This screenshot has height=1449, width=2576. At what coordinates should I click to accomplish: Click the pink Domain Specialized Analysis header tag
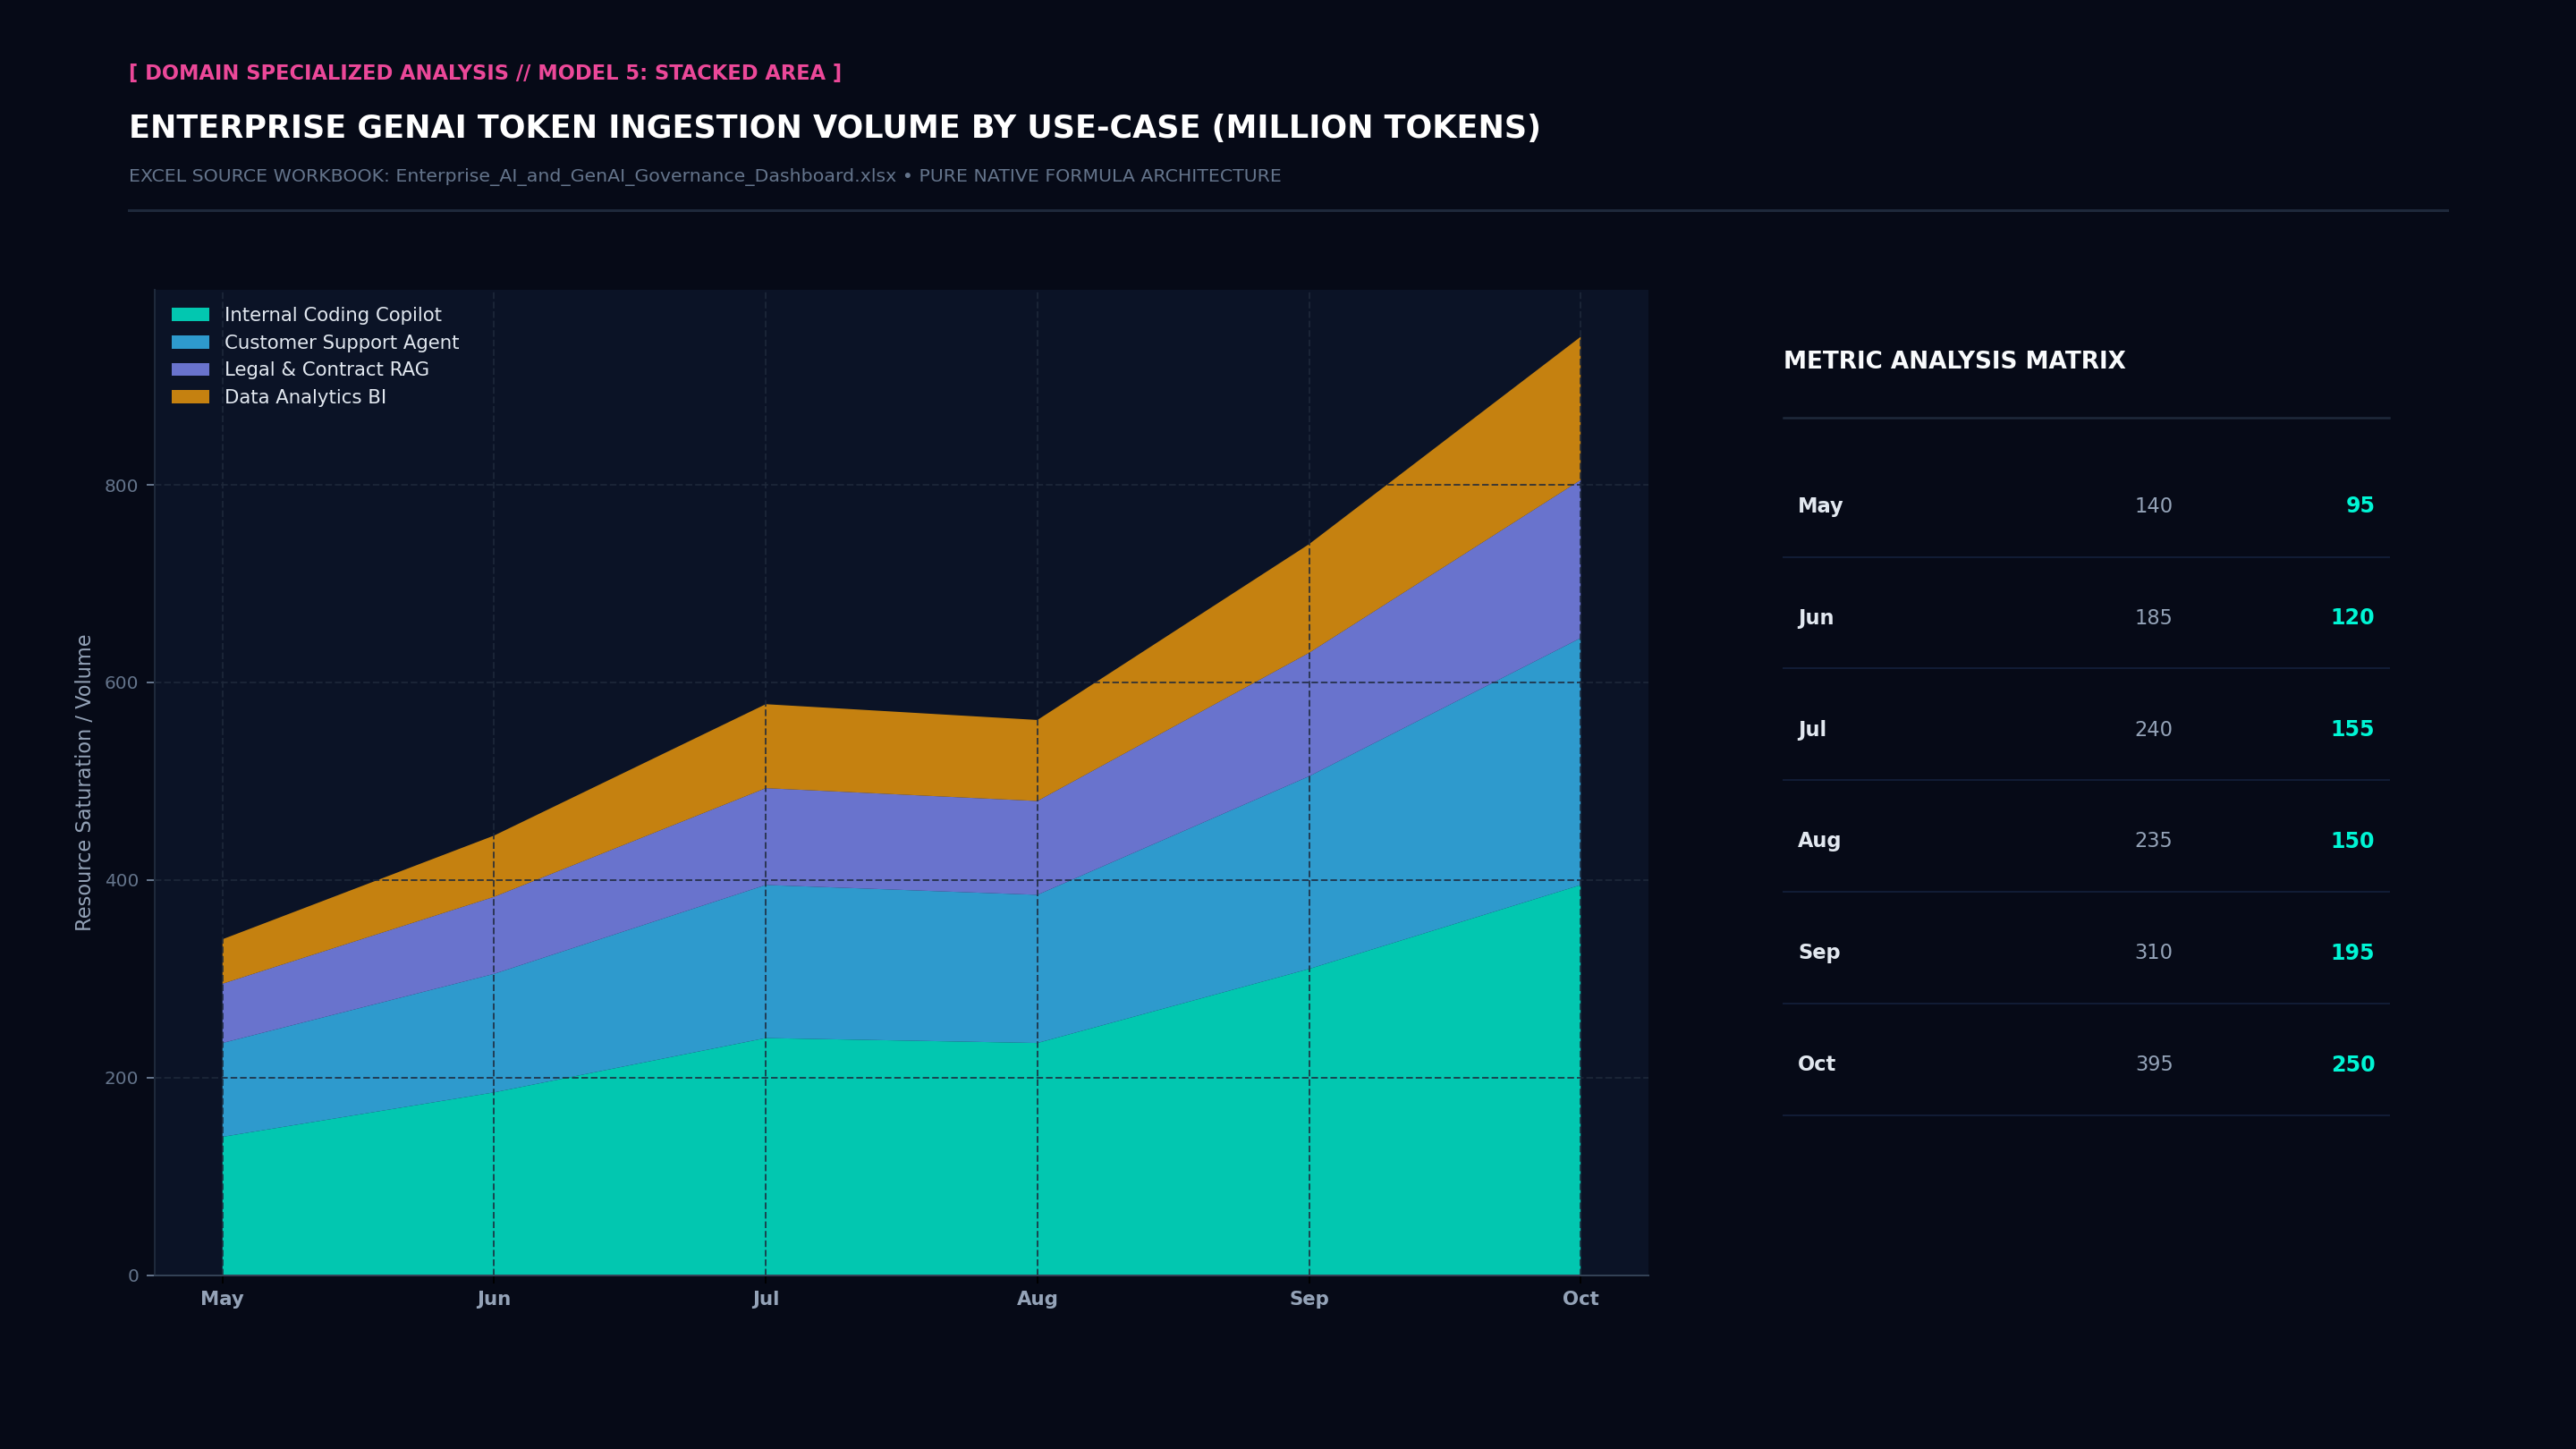coord(485,73)
